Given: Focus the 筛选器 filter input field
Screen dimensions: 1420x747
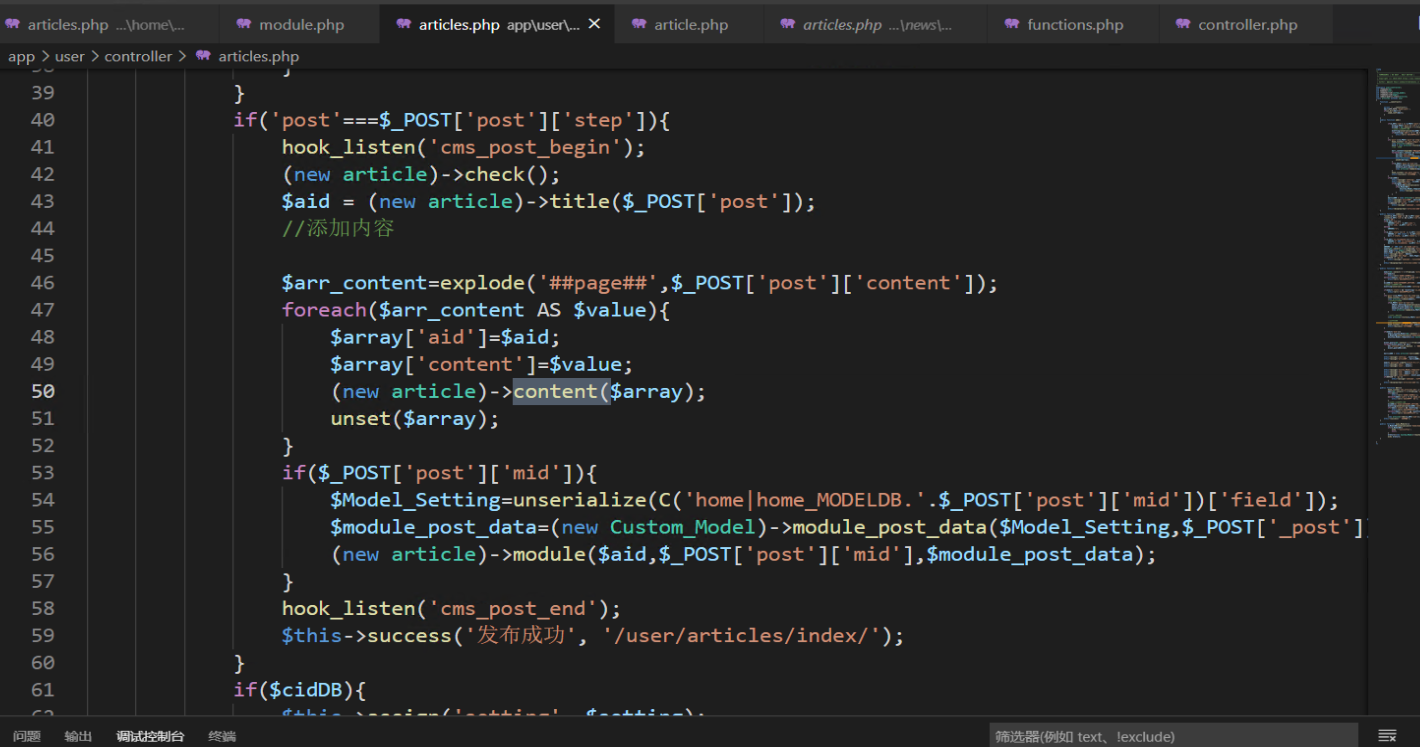Looking at the screenshot, I should (1173, 736).
